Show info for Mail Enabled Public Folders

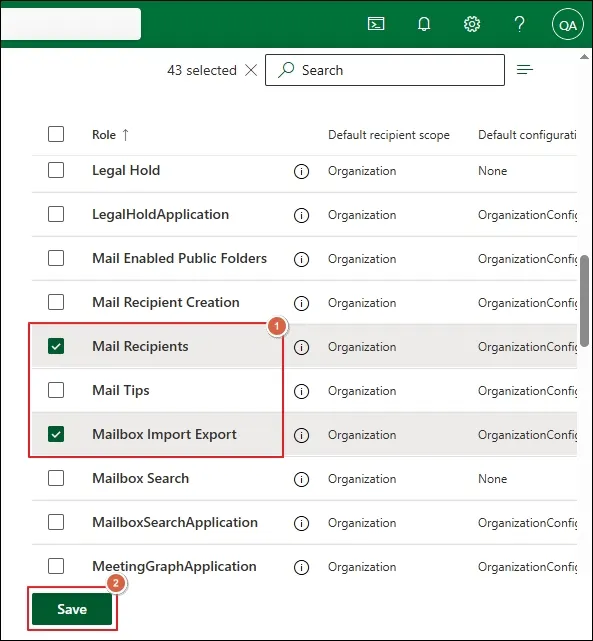click(301, 259)
